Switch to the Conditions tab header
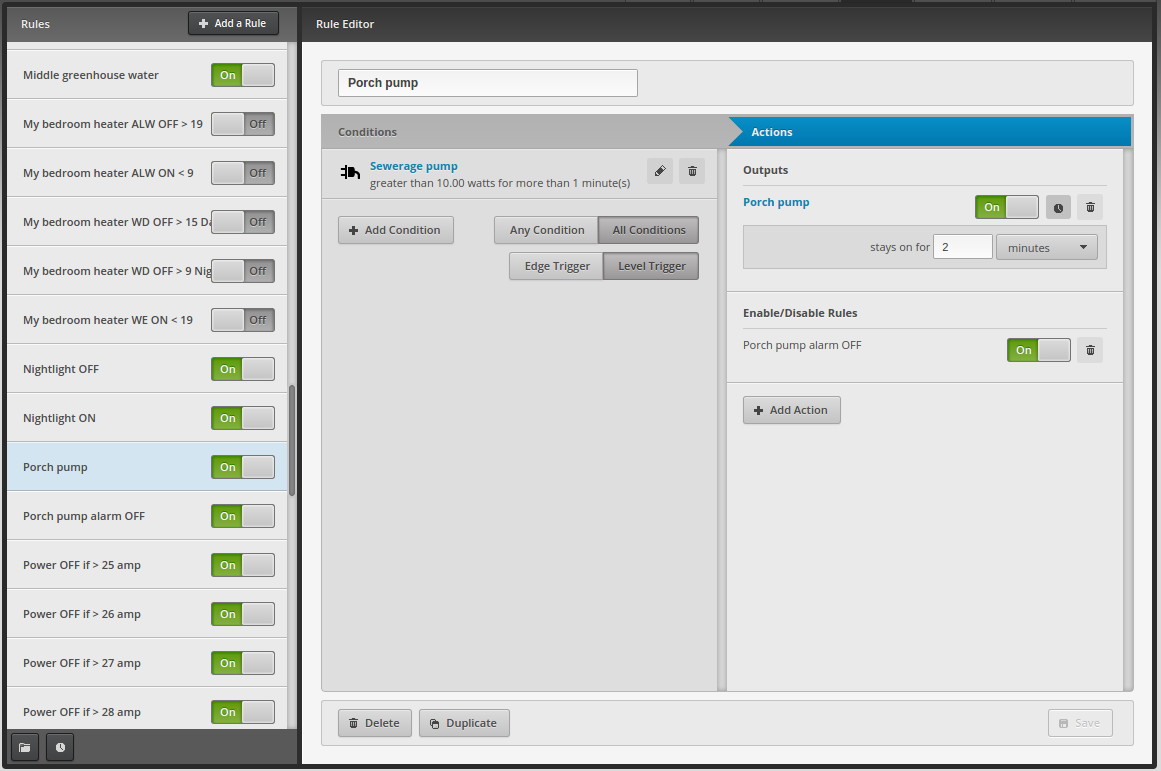This screenshot has height=771, width=1161. (525, 132)
